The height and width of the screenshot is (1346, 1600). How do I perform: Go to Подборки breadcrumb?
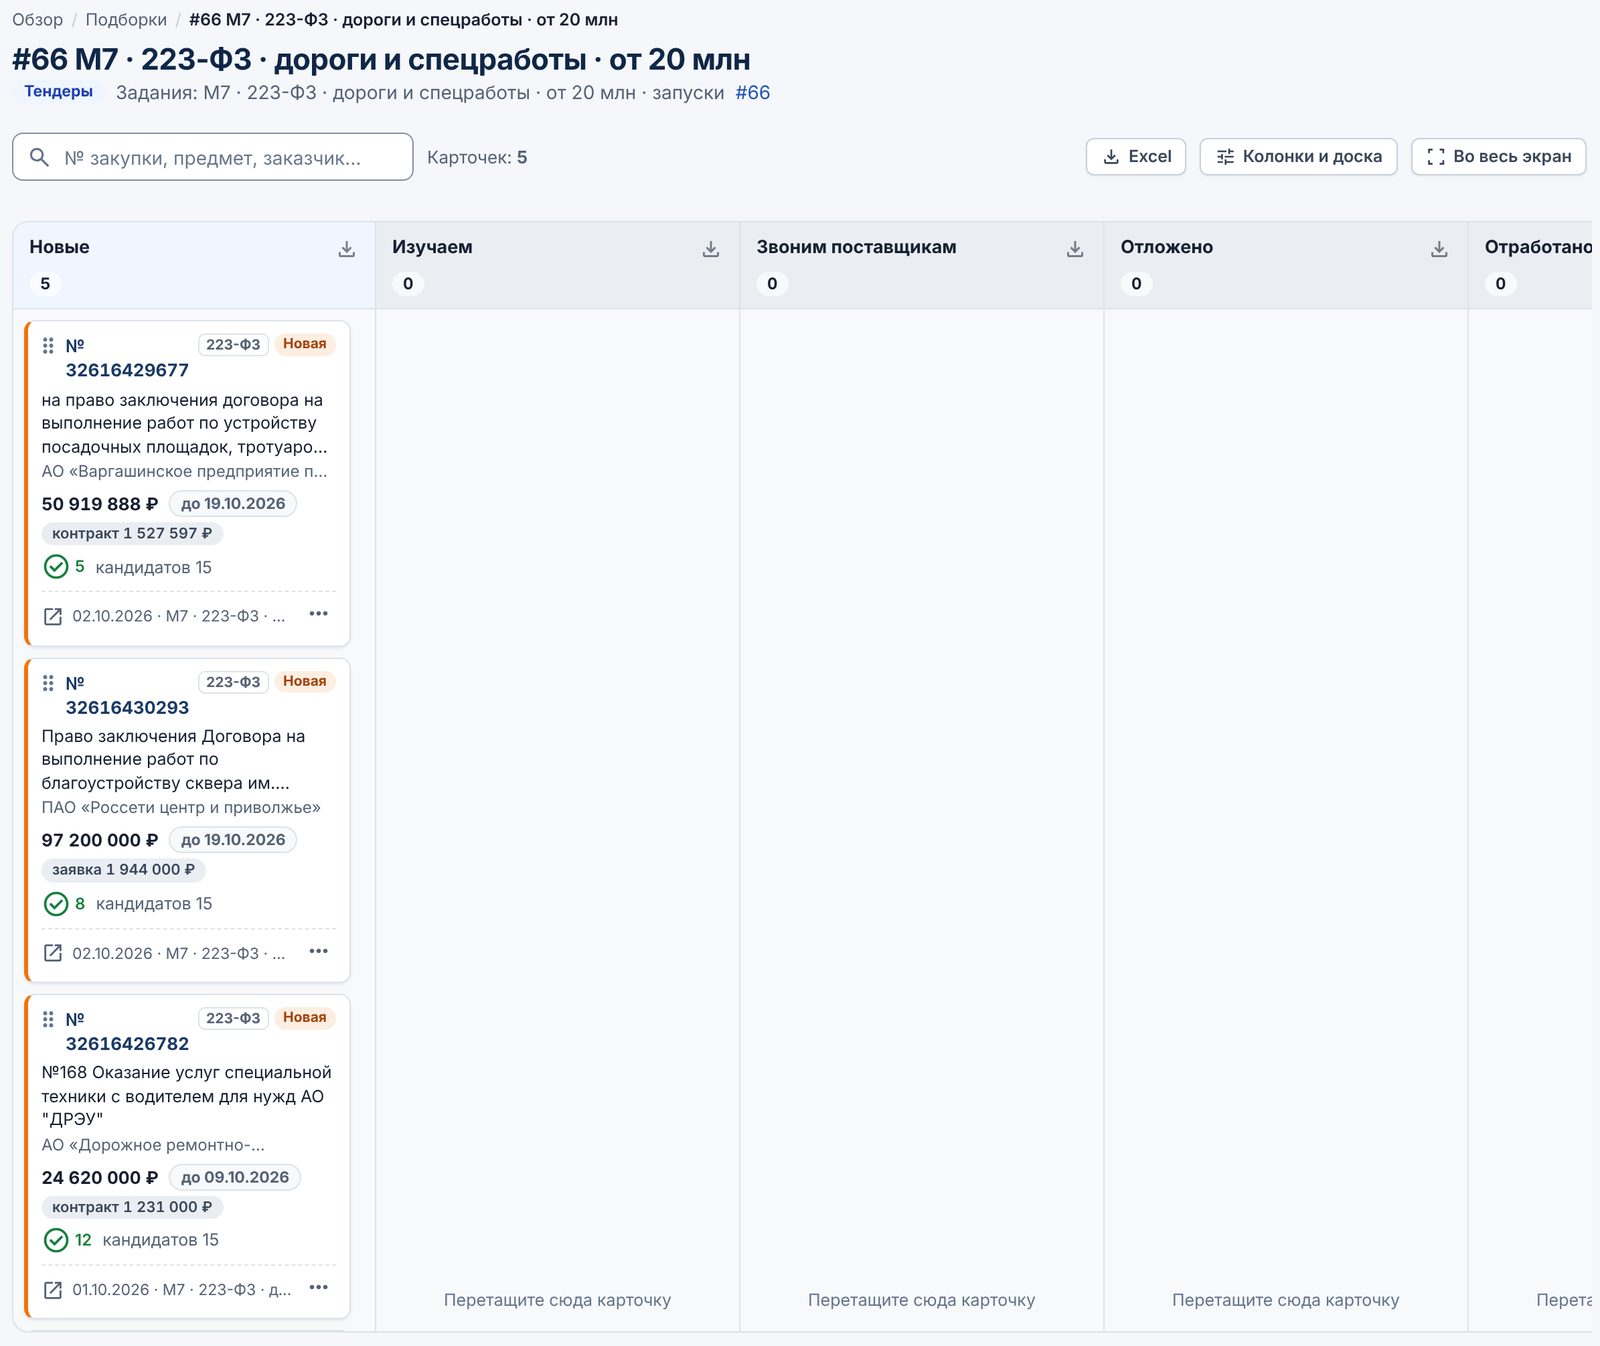126,20
